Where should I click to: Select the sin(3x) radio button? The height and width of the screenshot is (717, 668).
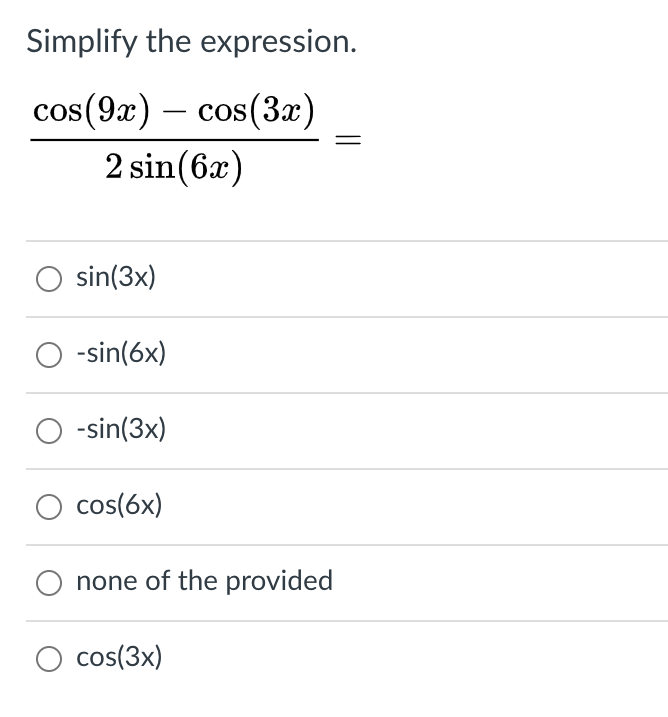49,278
